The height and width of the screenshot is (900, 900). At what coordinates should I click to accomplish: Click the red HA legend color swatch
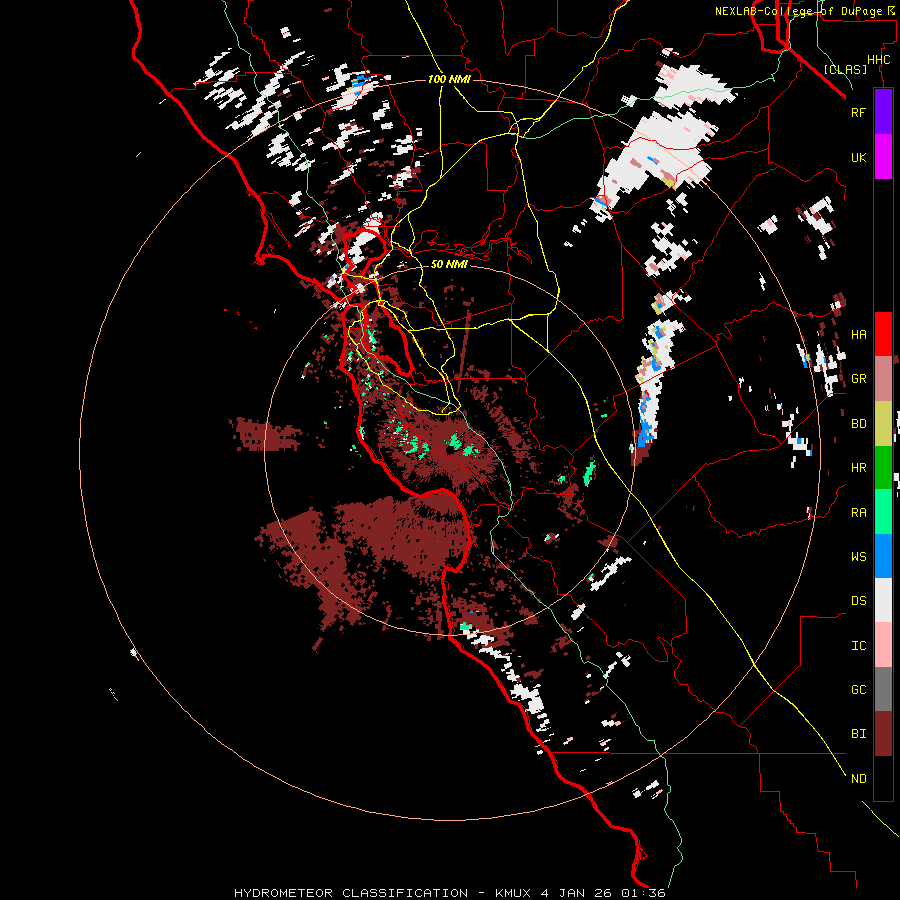coord(883,334)
